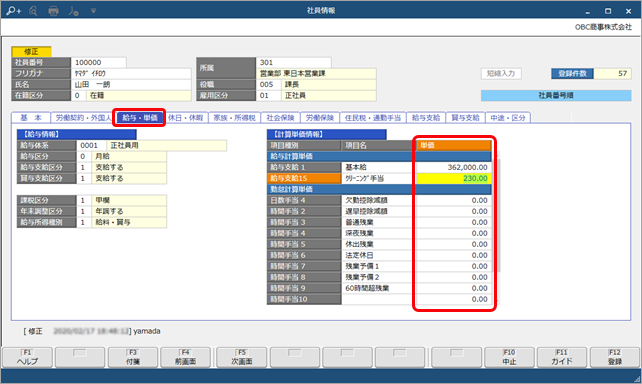
Task: Click the search-add magnifier icon in title bar
Action: pos(13,10)
